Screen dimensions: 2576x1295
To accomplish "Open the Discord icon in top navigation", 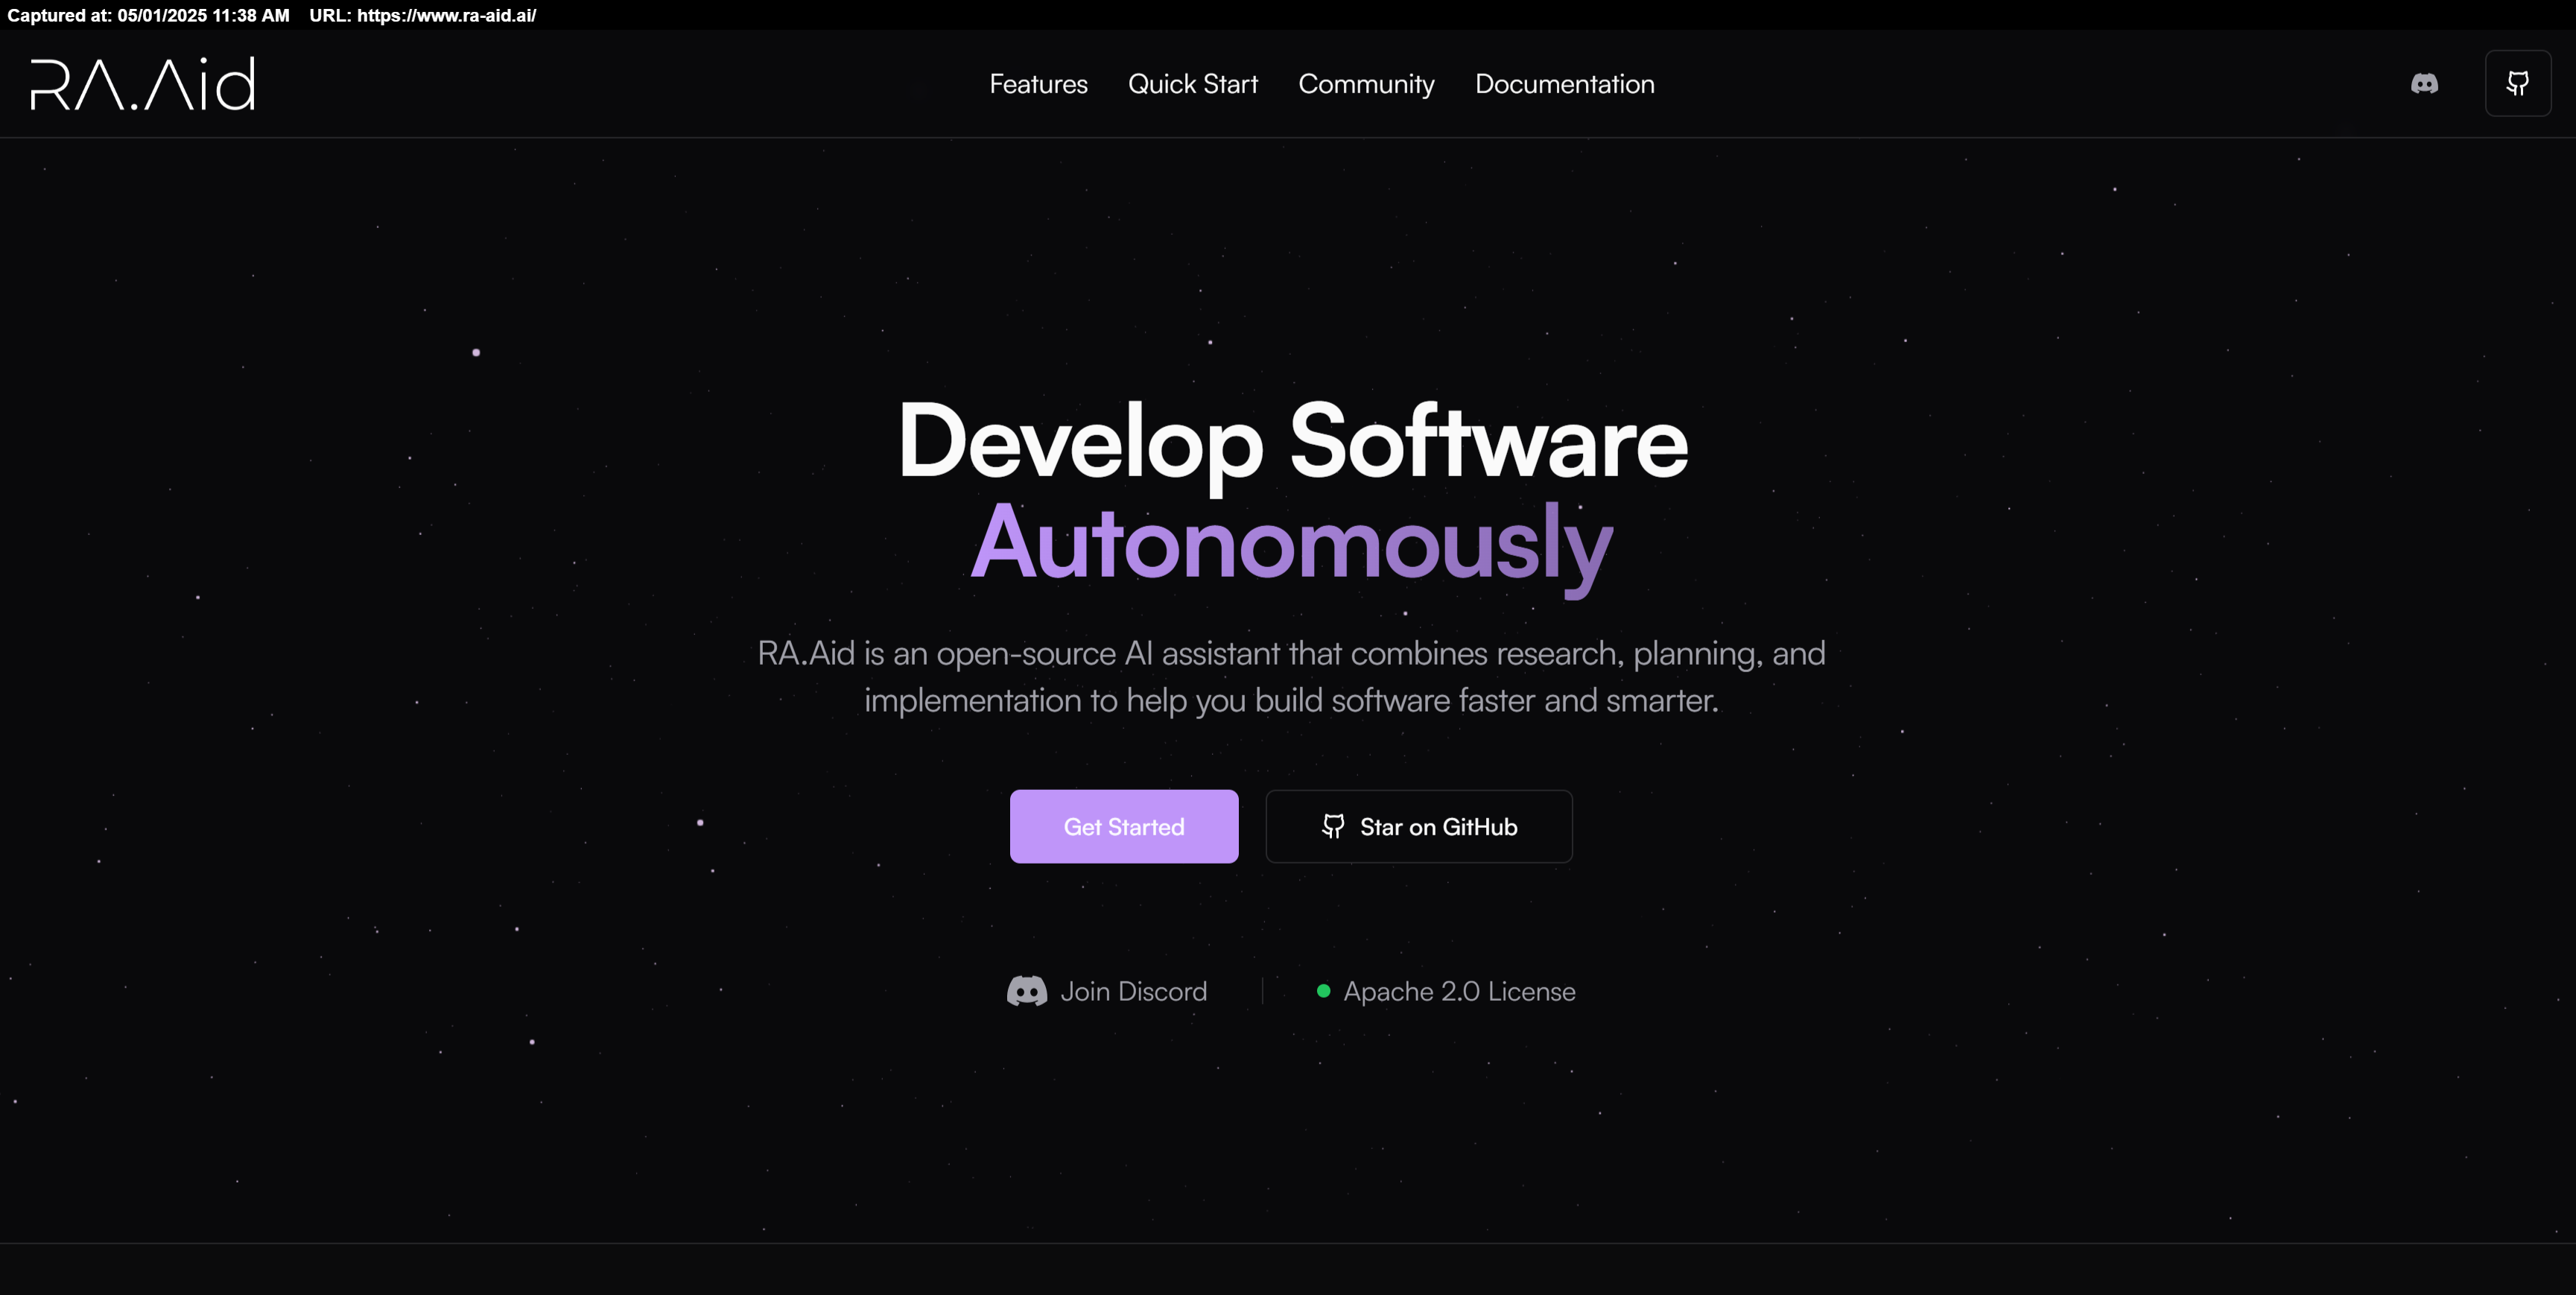I will pyautogui.click(x=2424, y=84).
